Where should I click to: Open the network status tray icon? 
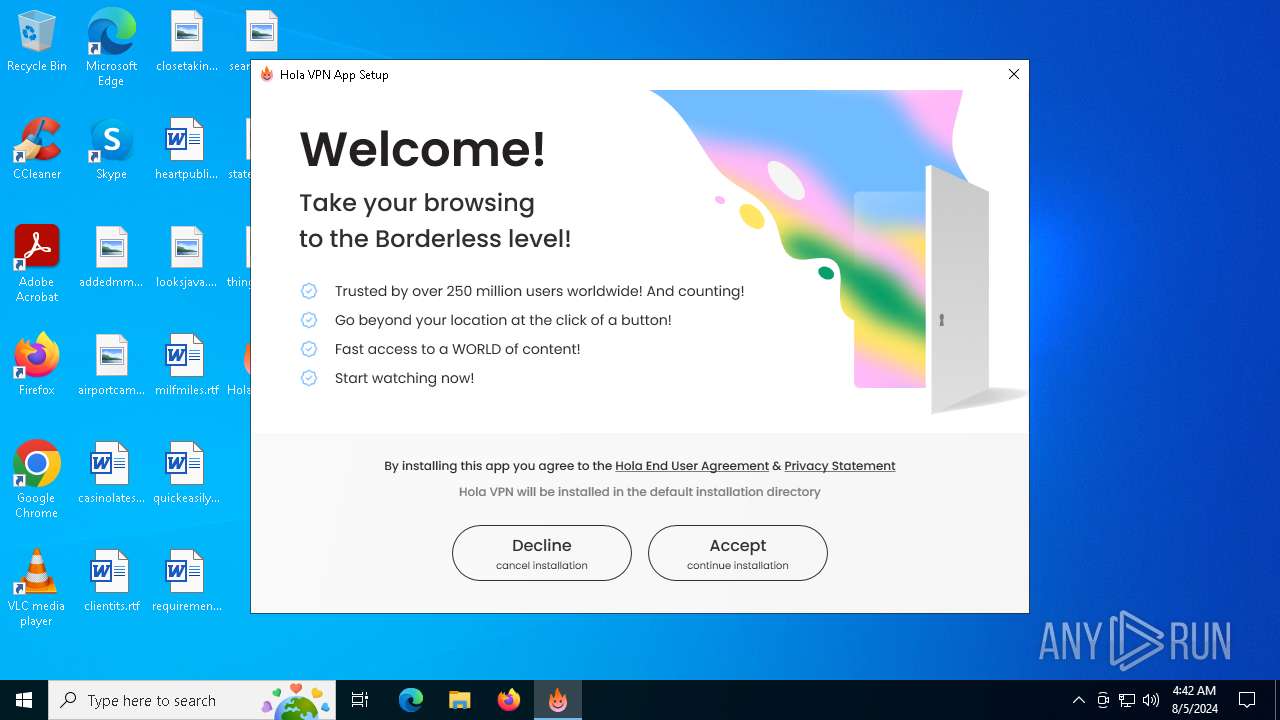[1127, 700]
